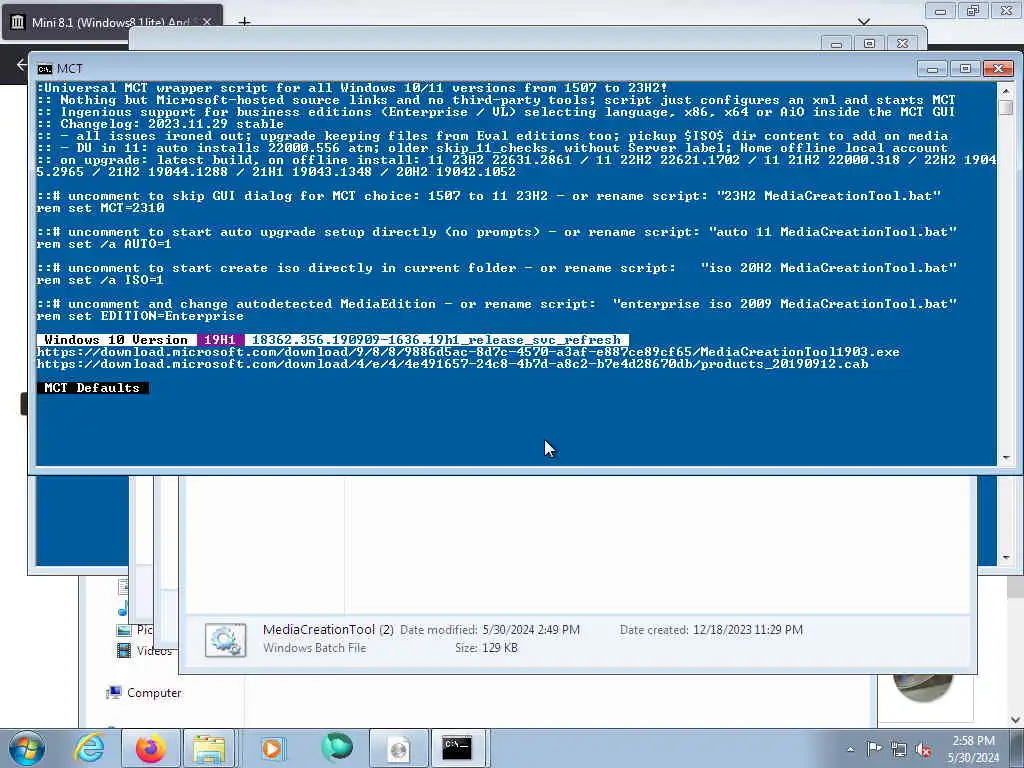The width and height of the screenshot is (1024, 768).
Task: Click the rem set /a ISO=1 line
Action: pyautogui.click(x=101, y=280)
